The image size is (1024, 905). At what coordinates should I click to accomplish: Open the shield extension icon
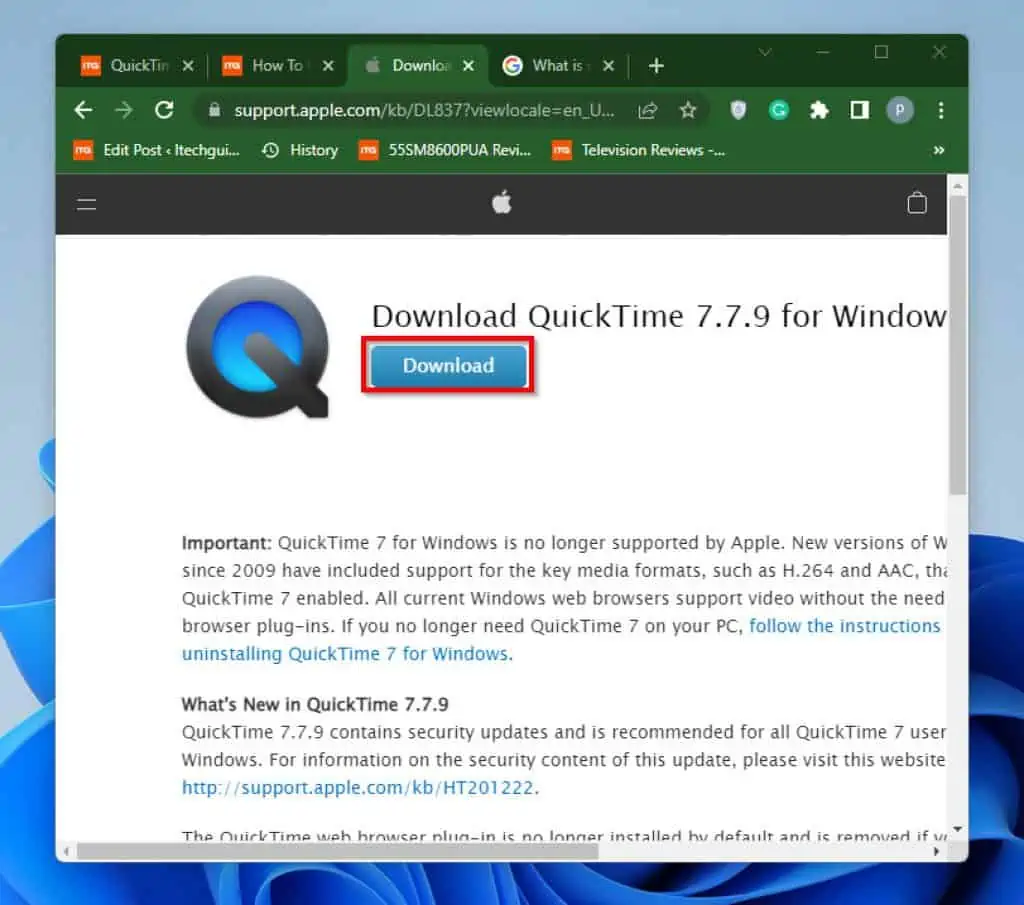(738, 110)
